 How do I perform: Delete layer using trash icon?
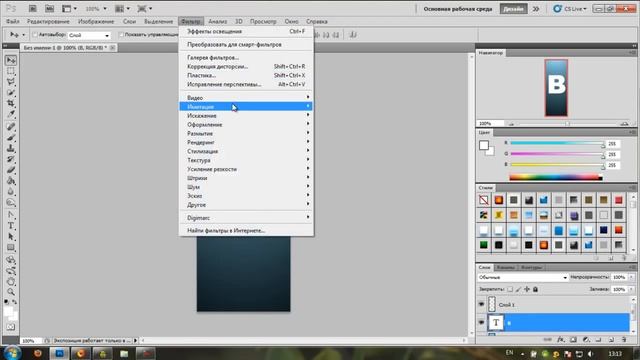point(624,339)
